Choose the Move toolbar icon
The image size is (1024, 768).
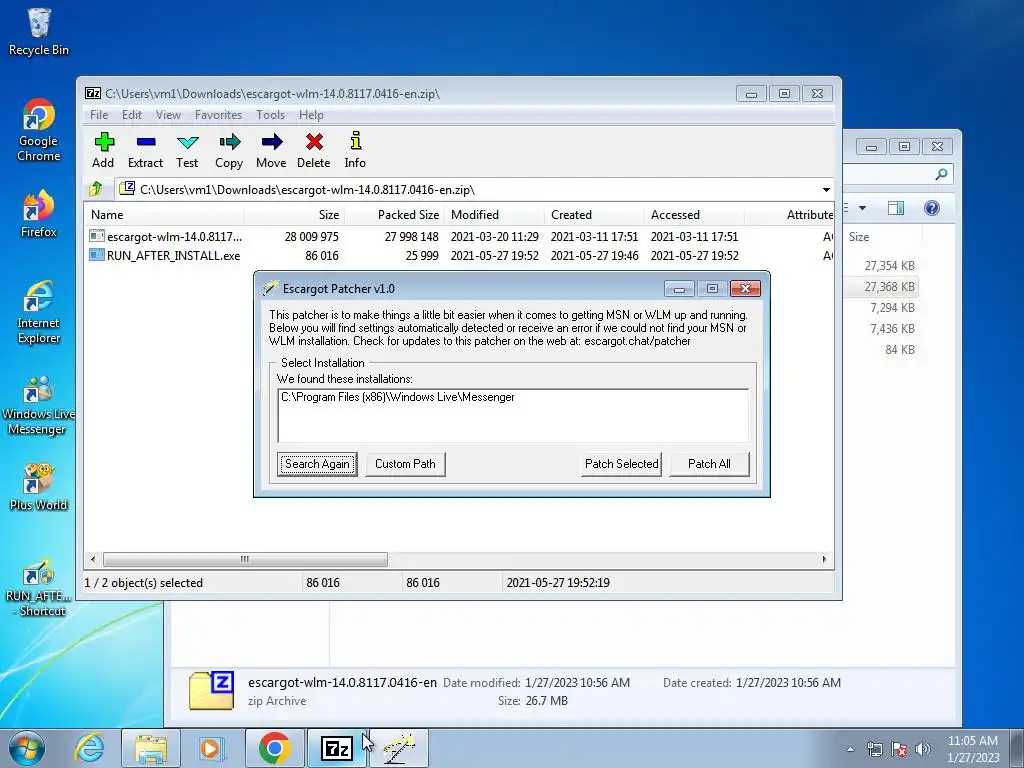coord(271,150)
